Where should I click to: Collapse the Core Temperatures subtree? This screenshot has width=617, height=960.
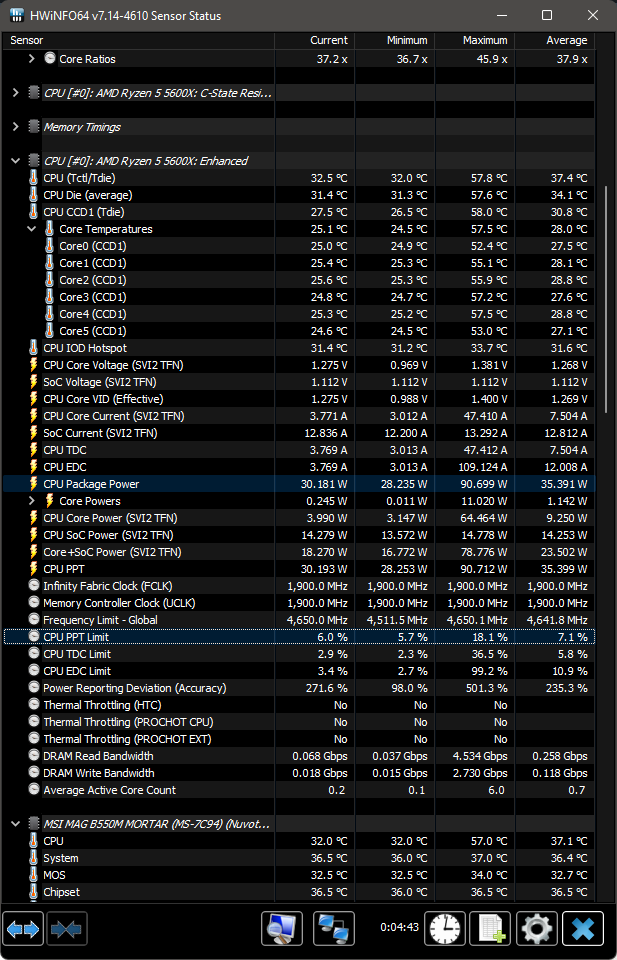32,229
